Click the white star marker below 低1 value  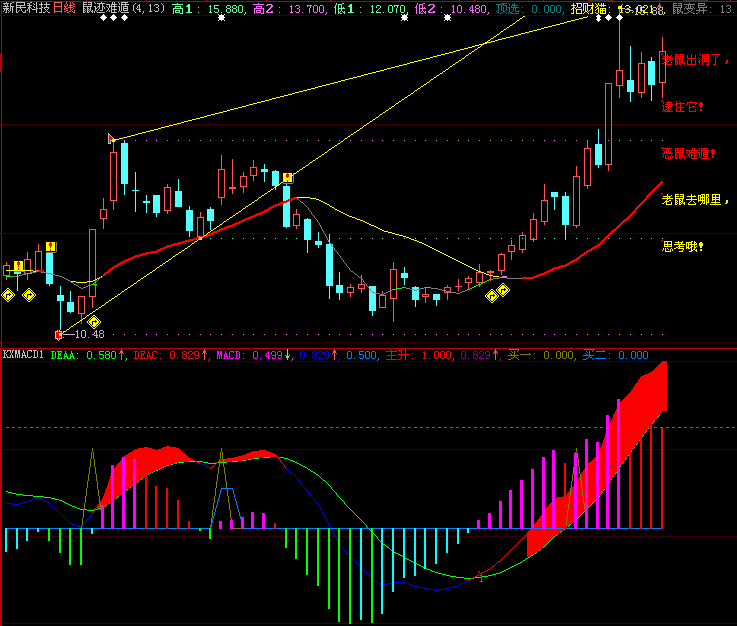404,18
